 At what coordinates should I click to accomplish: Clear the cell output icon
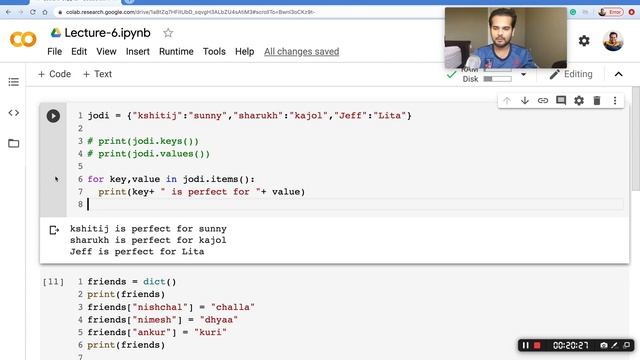(x=54, y=230)
